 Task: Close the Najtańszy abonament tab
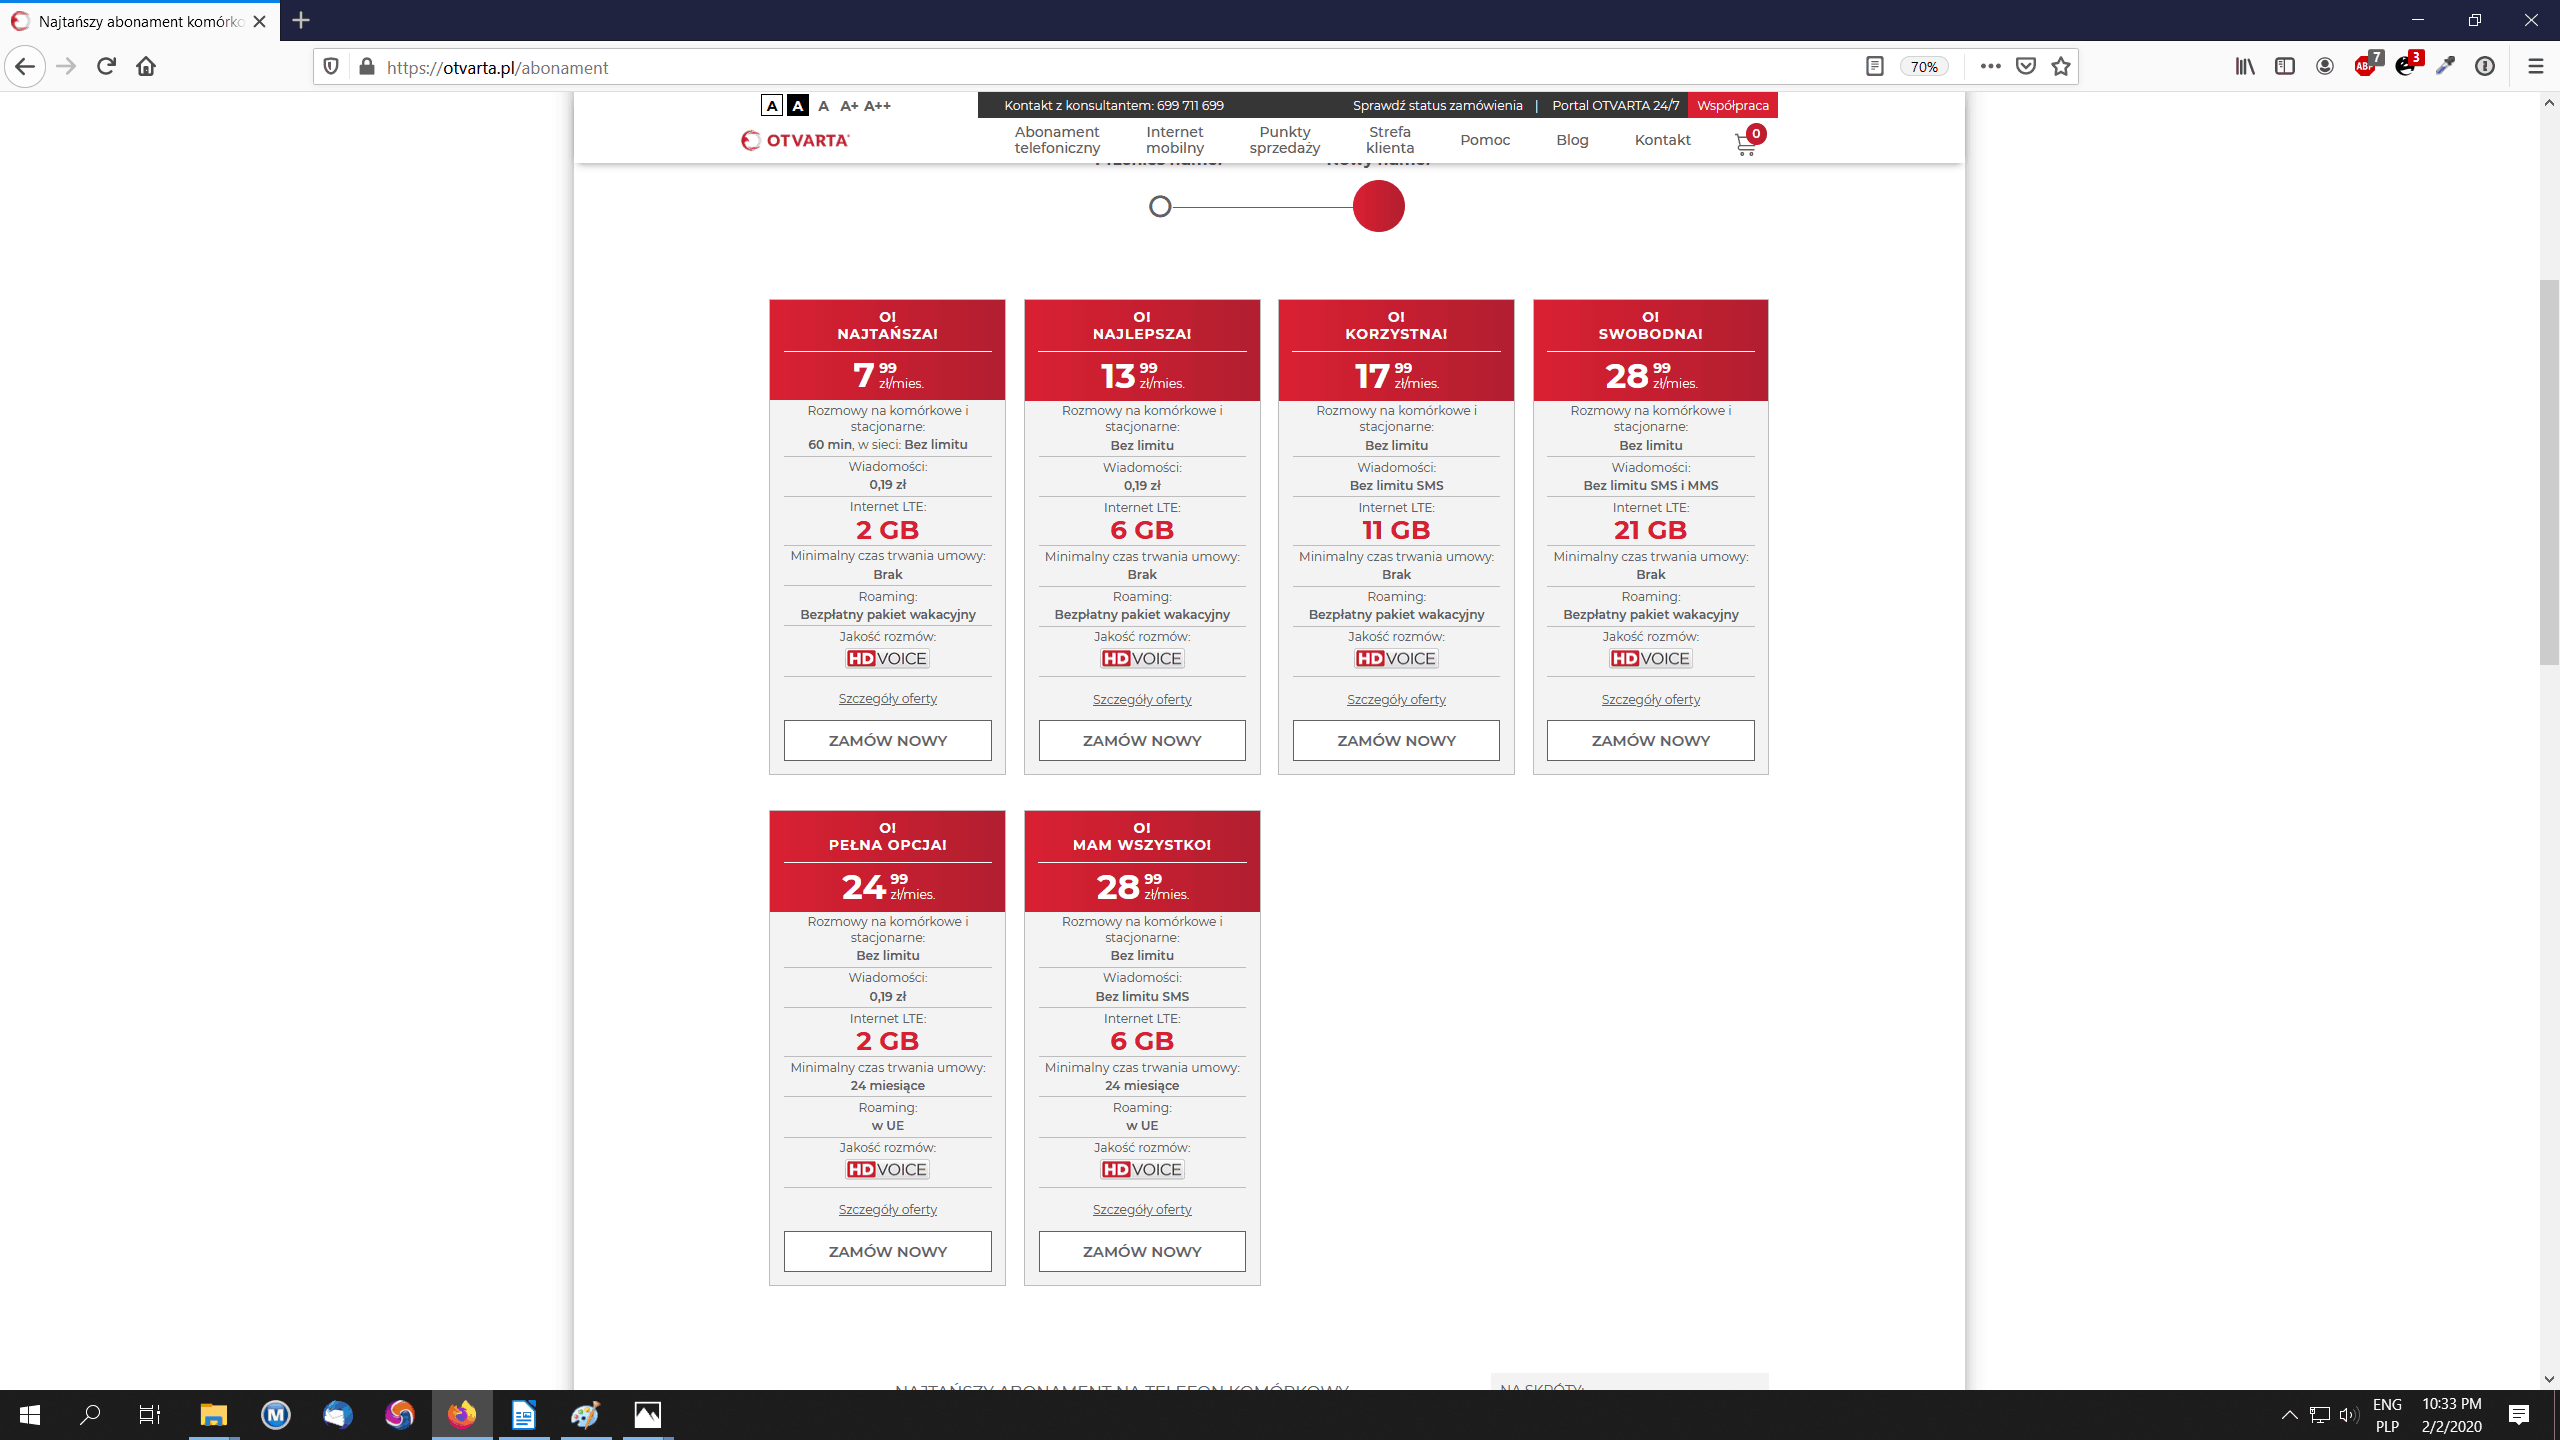click(x=260, y=21)
